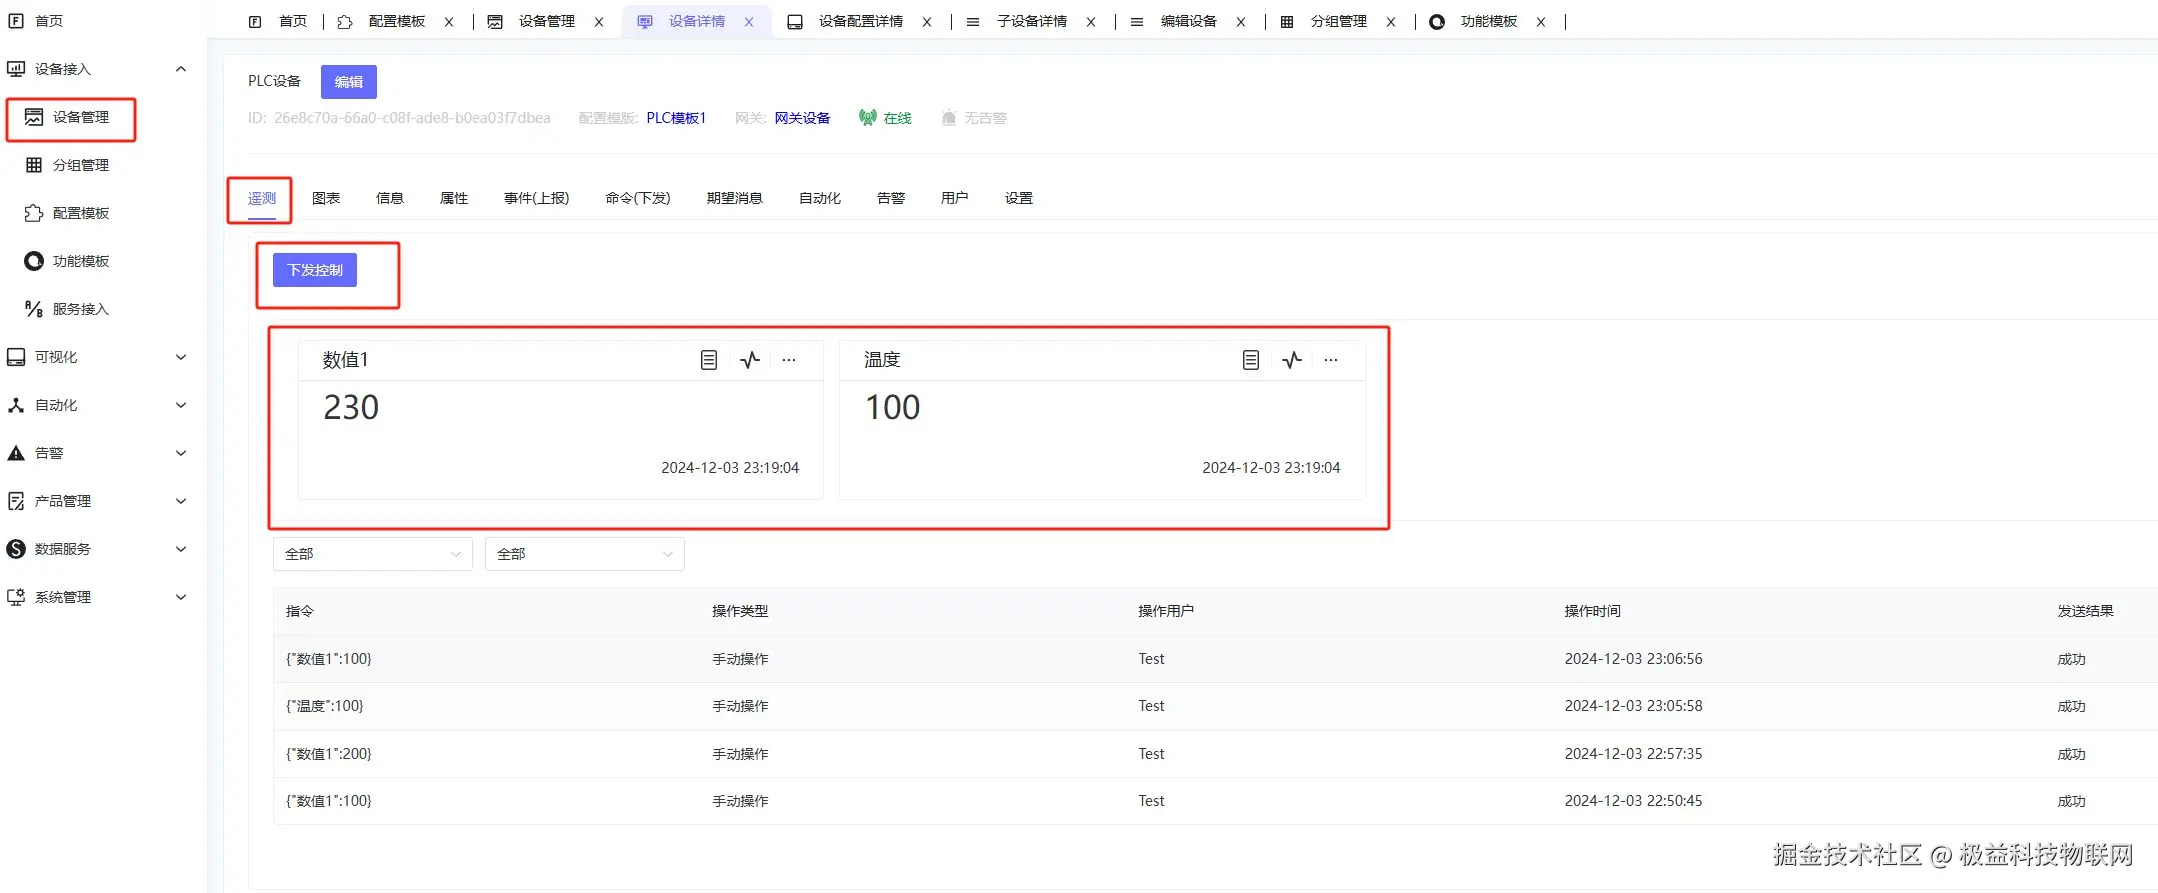
Task: Click the 下发控制 button
Action: pos(315,270)
